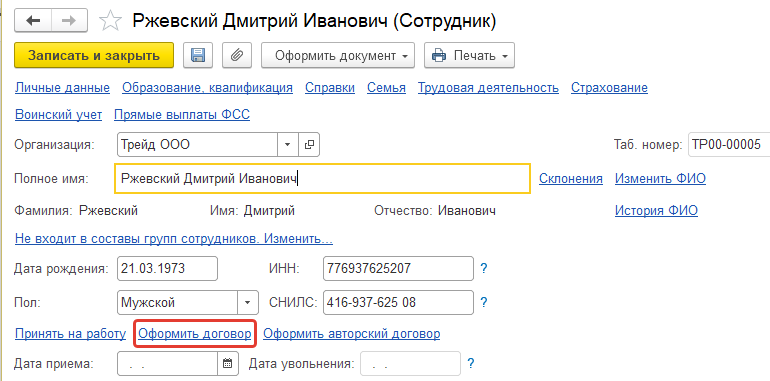This screenshot has width=770, height=381.
Task: Click Не входит в составы групп сотрудников link
Action: (174, 239)
